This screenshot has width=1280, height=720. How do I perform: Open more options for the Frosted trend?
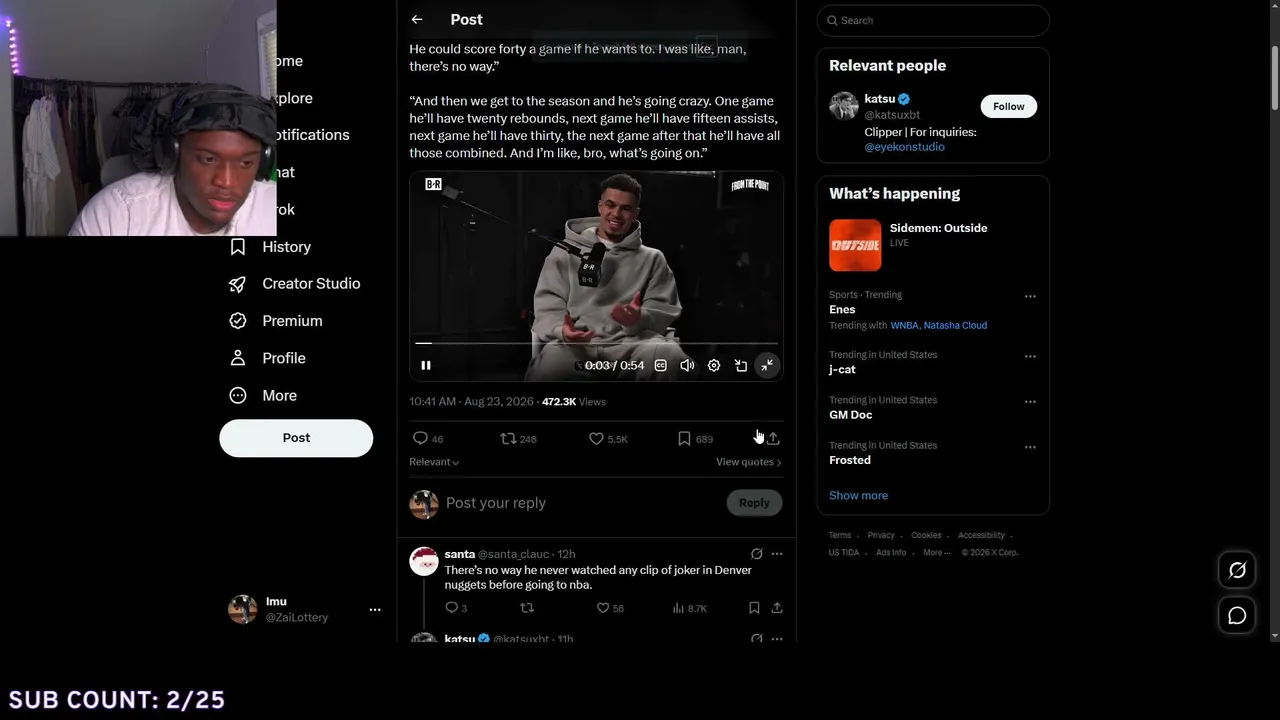tap(1030, 447)
